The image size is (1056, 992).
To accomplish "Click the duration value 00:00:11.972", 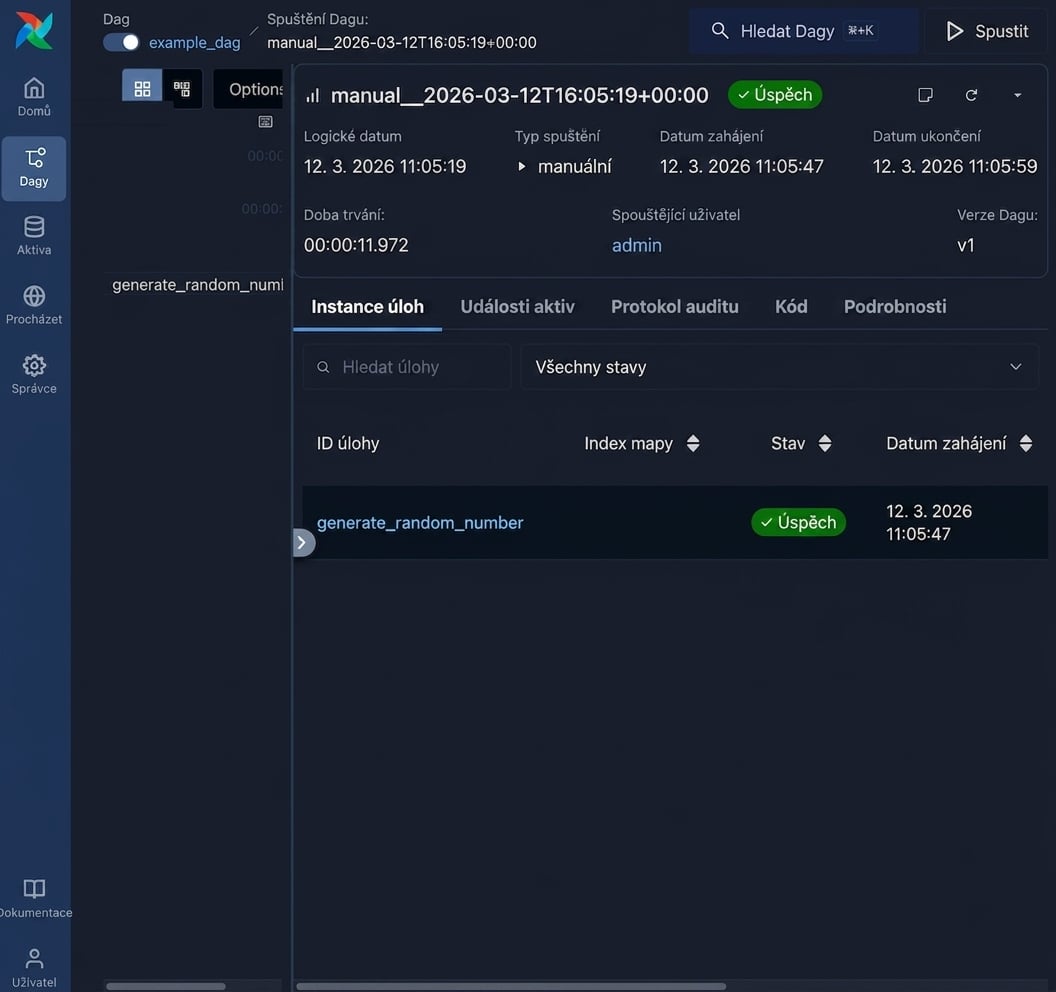I will pos(356,245).
